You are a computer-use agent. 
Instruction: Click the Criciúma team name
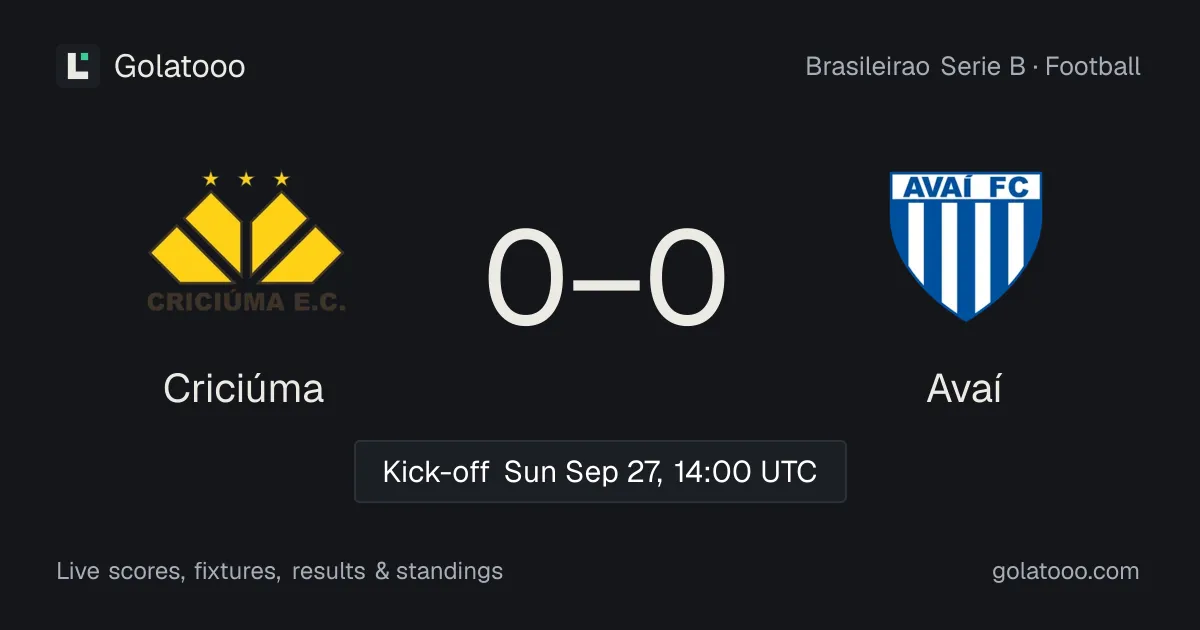(x=244, y=388)
